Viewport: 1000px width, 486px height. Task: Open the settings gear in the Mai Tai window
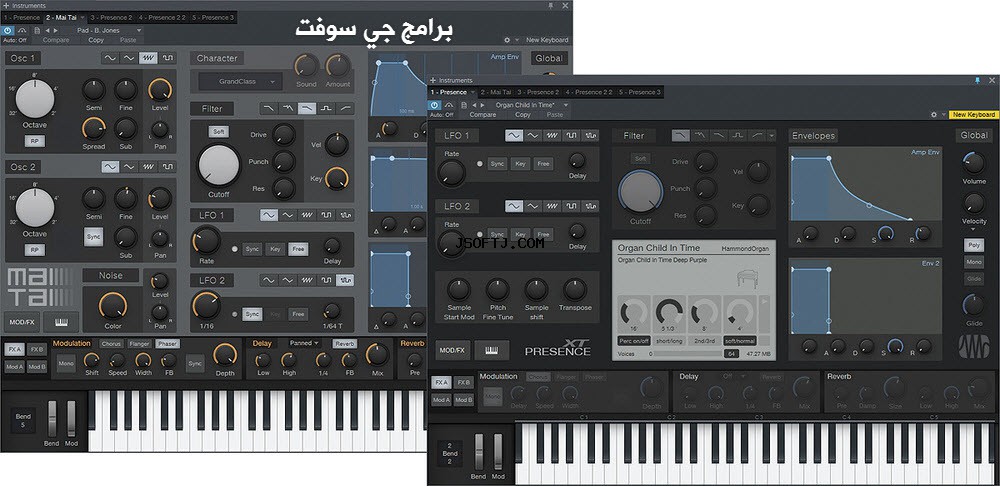(507, 40)
